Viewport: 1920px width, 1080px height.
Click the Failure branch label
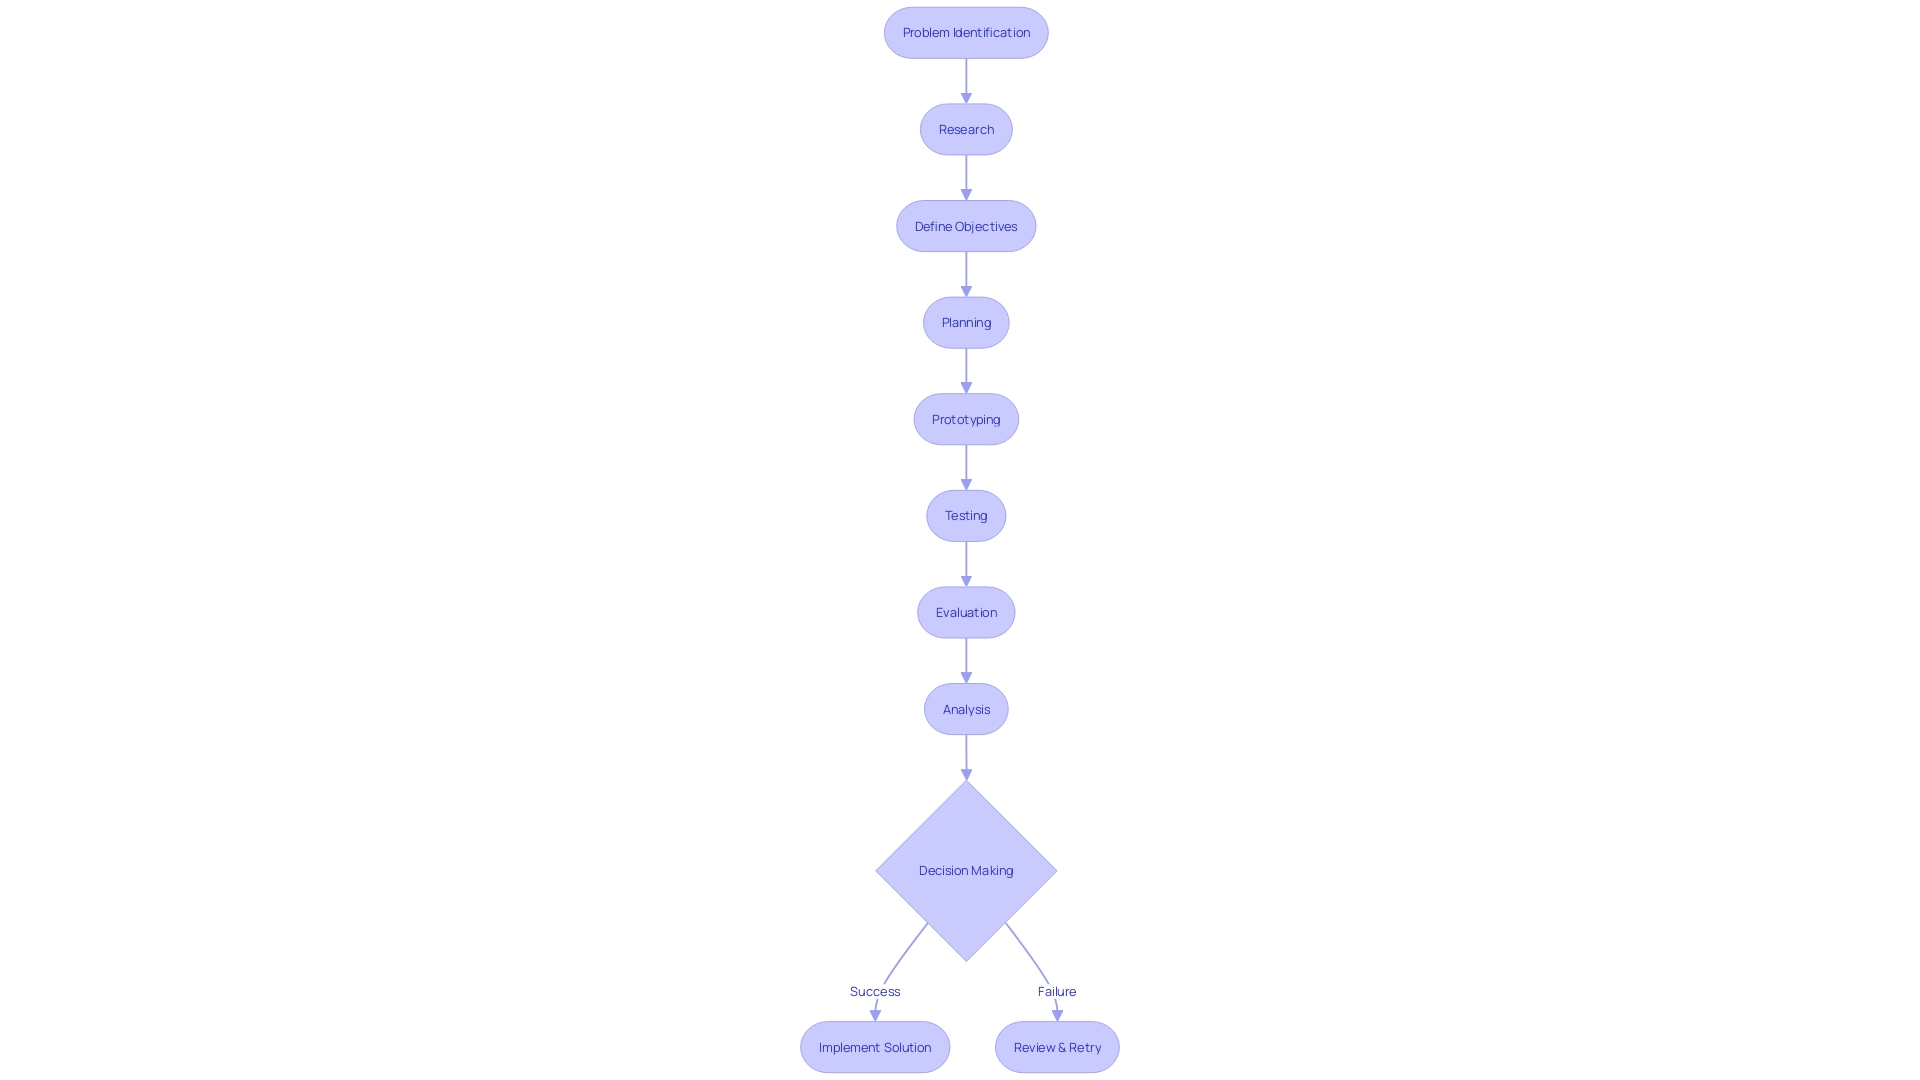1056,992
